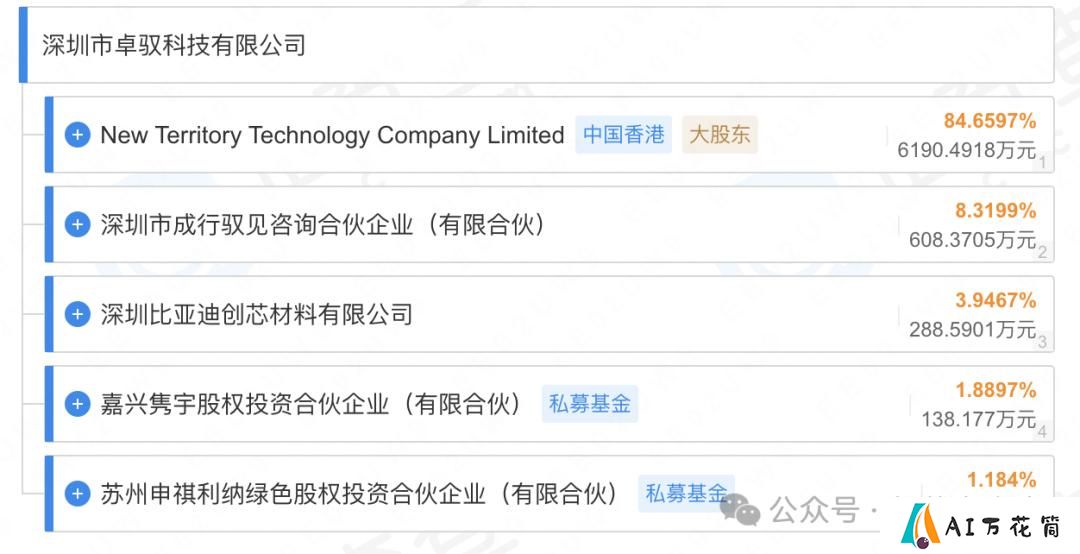Click 私募基金 tag on 嘉兴隽宇 row
This screenshot has width=1080, height=554.
point(590,404)
